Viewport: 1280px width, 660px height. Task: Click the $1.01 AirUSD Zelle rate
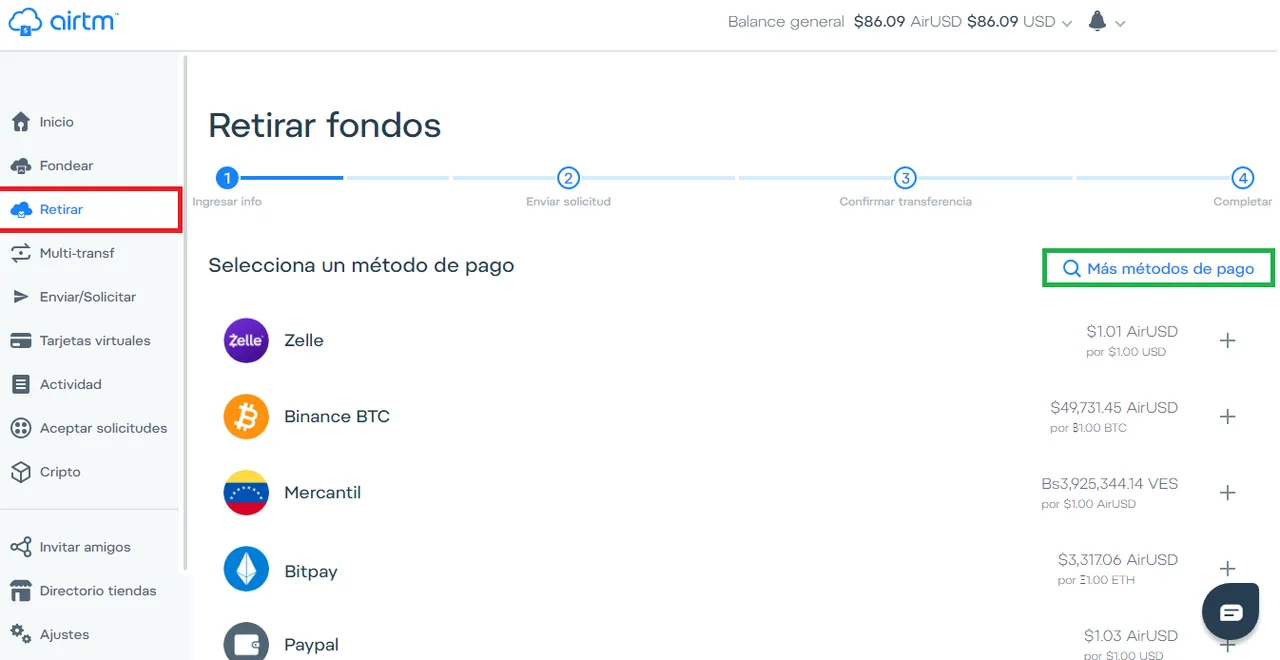tap(1132, 331)
